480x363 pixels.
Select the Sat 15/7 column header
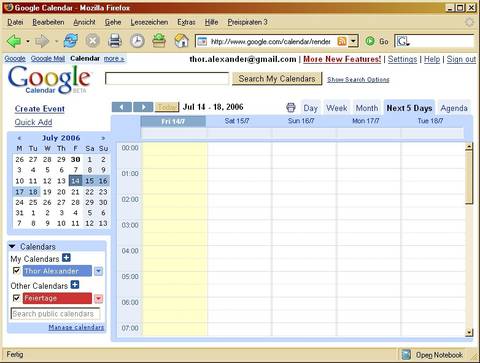[237, 121]
